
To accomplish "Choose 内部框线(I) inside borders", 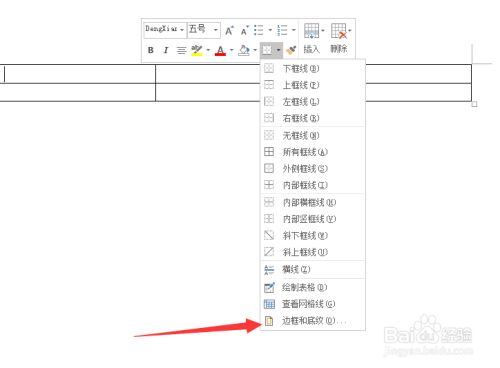I will click(313, 185).
